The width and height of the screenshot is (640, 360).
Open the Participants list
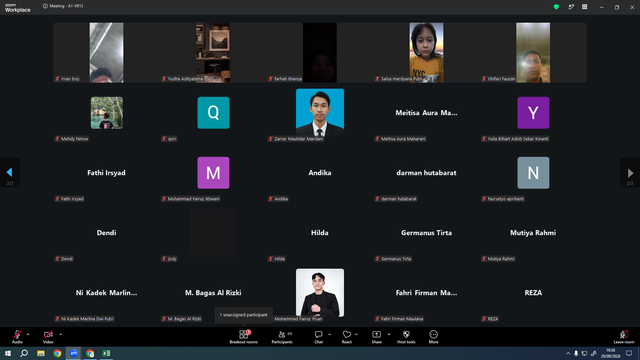pos(282,337)
